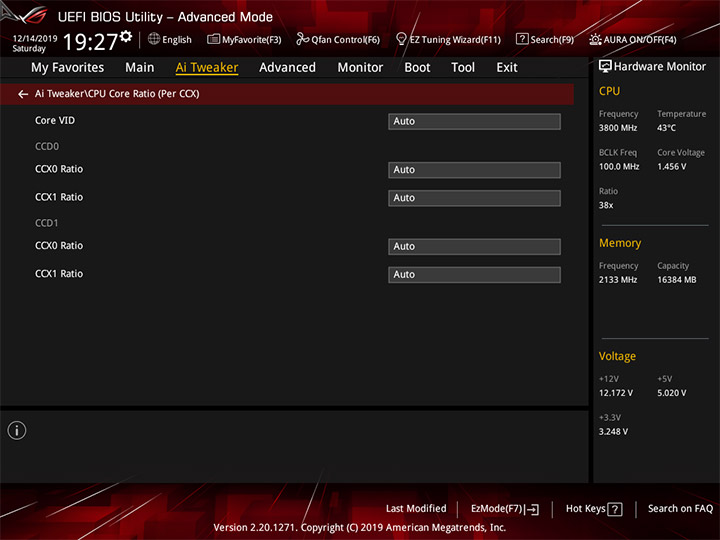Select the Ai Tweaker tab
720x540 pixels.
(207, 68)
